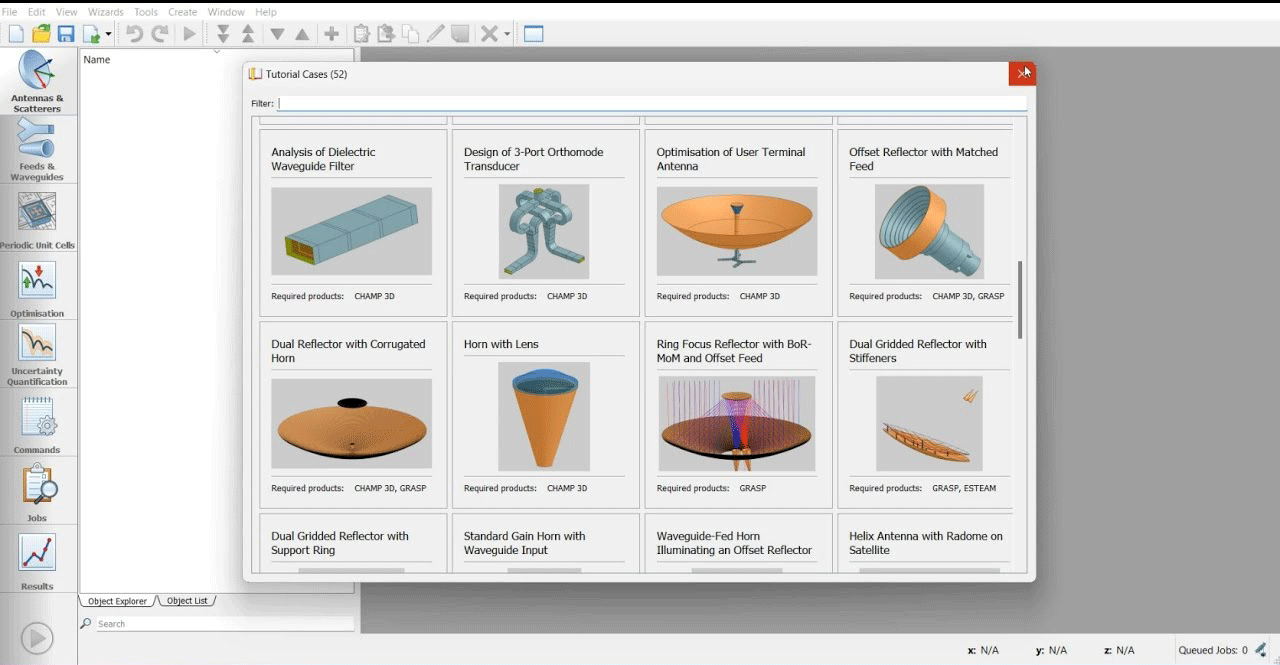Open the Commands panel
1280x665 pixels.
37,424
